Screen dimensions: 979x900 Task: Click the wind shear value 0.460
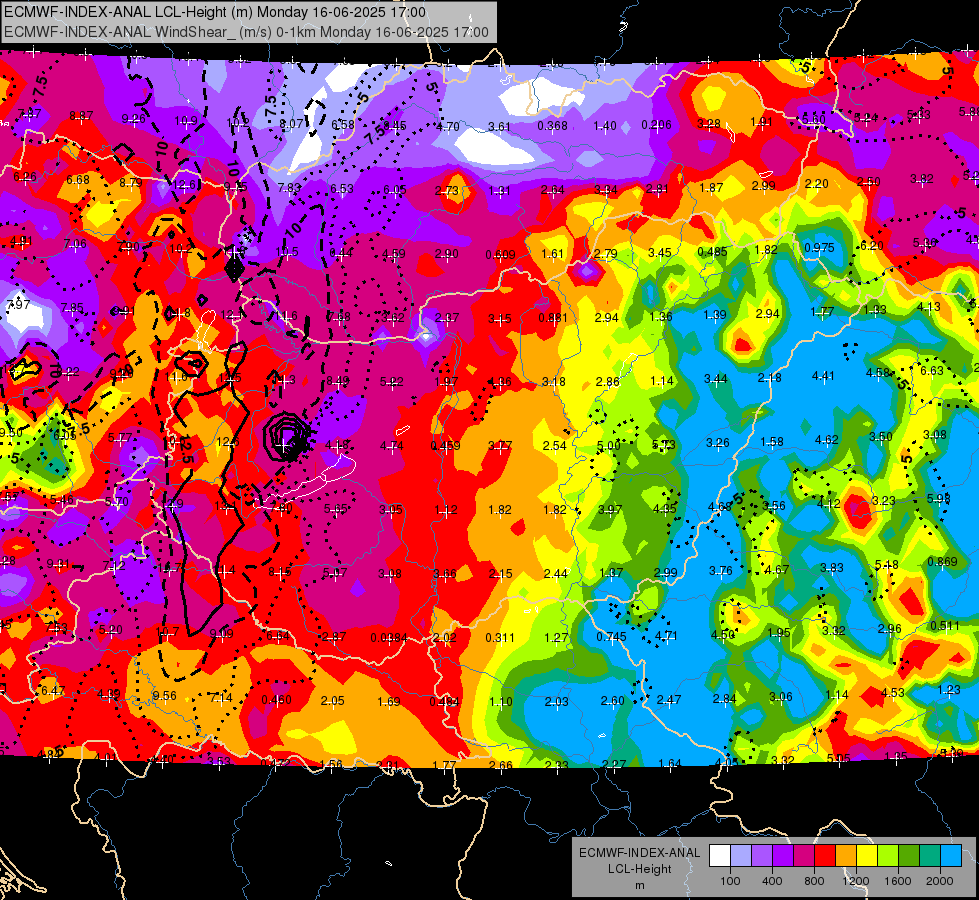(277, 700)
